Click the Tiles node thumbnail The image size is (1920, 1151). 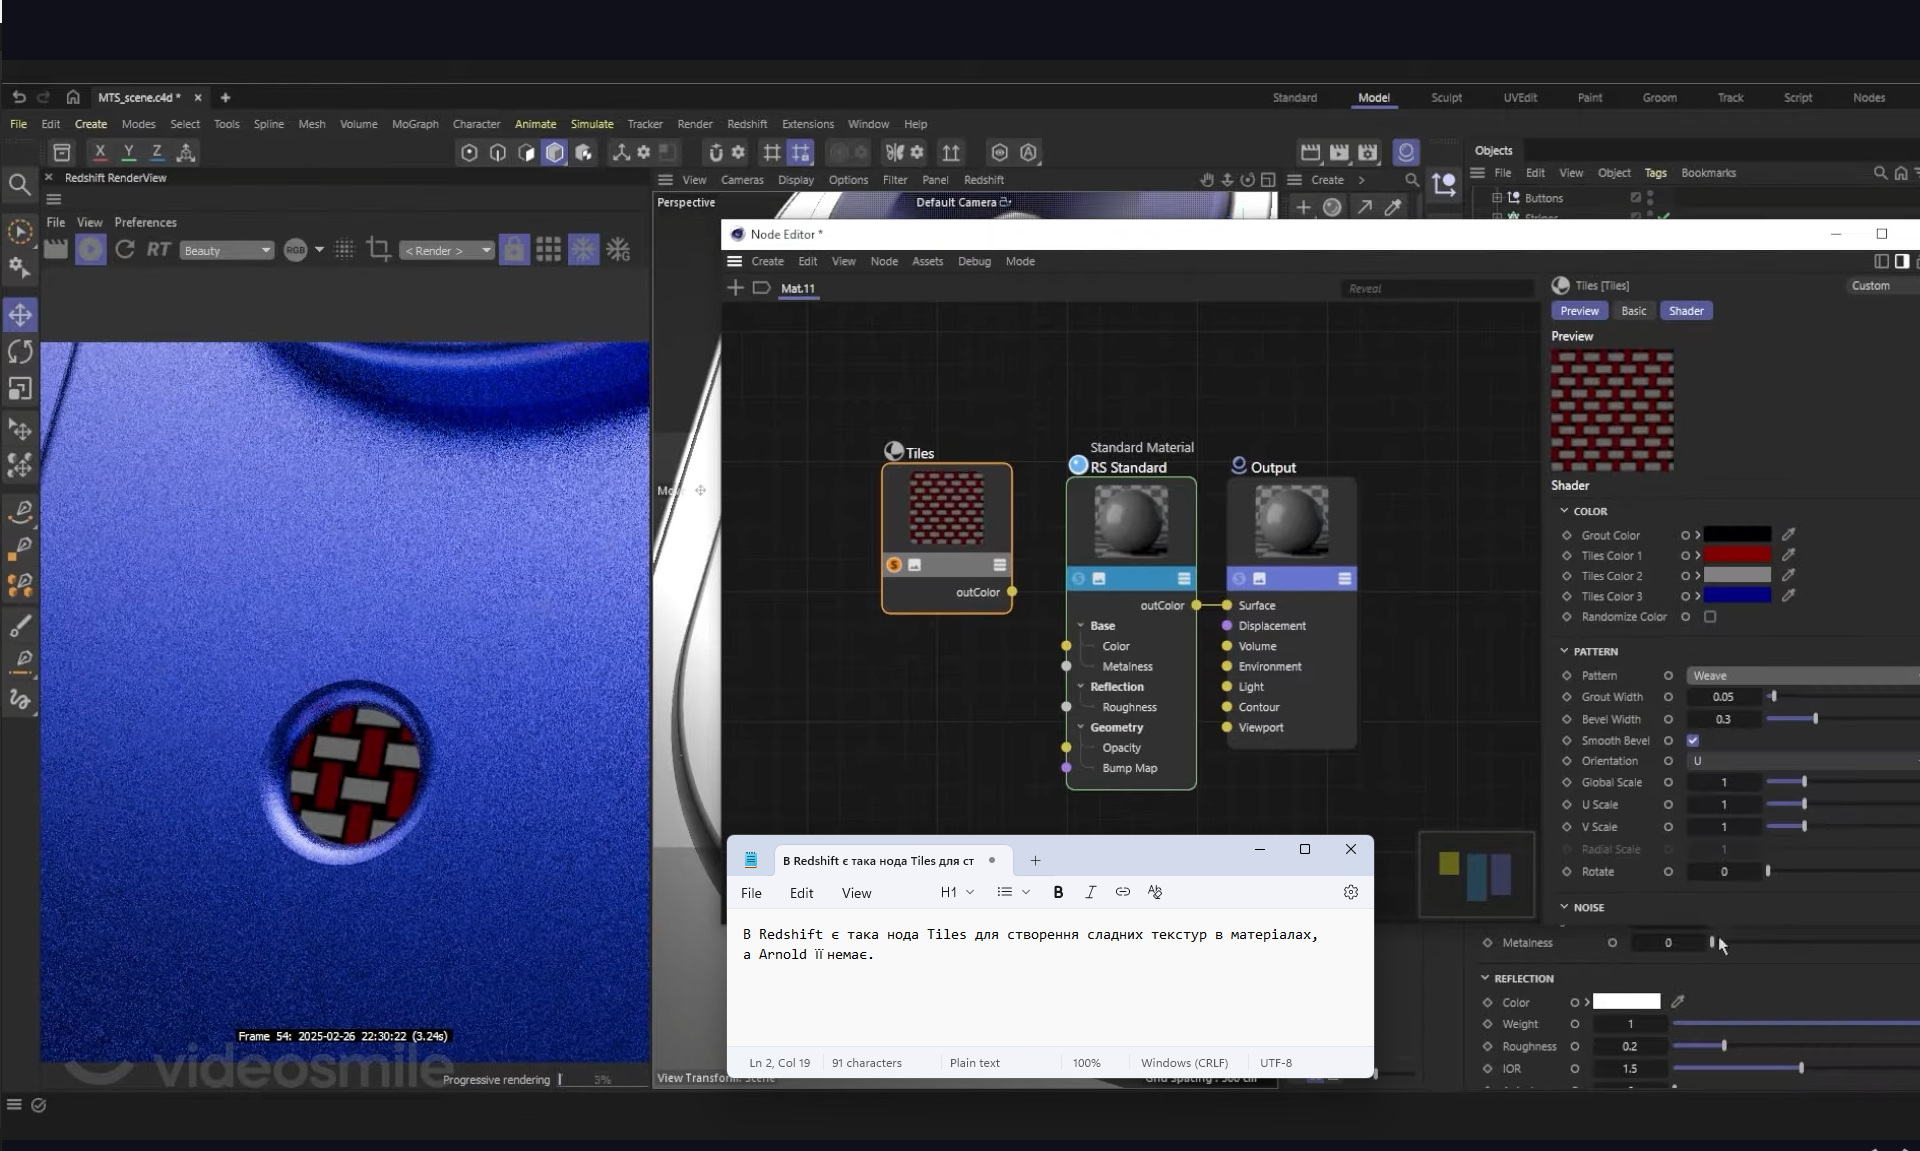946,508
